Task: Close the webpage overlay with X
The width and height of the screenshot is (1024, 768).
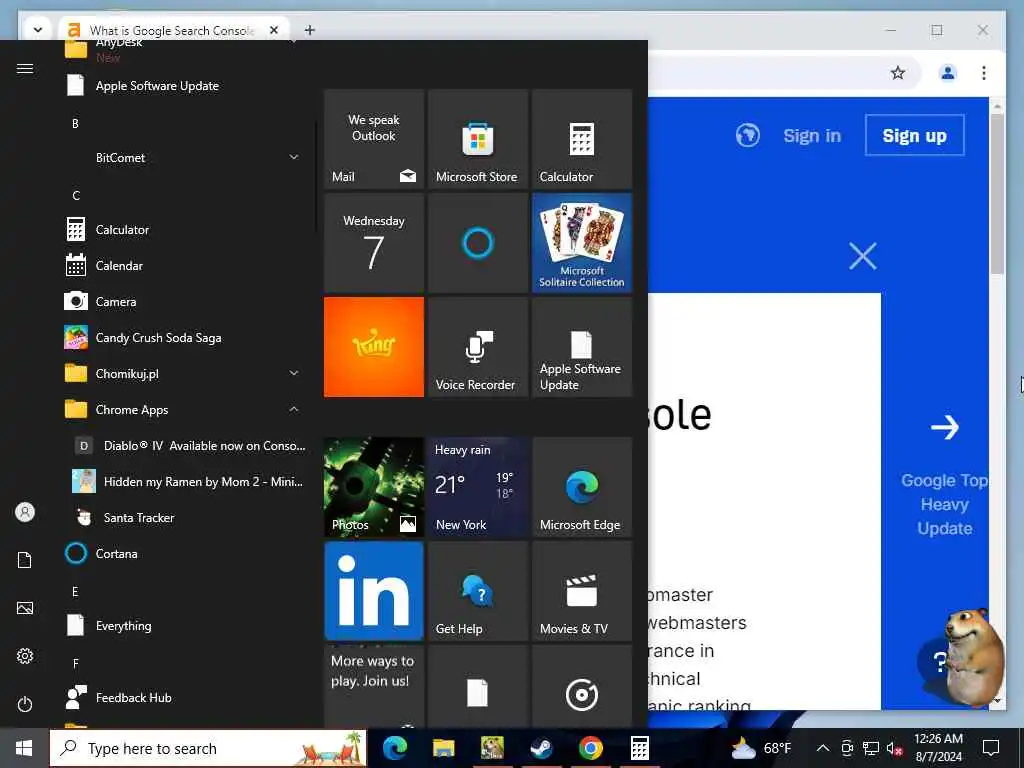Action: click(863, 256)
